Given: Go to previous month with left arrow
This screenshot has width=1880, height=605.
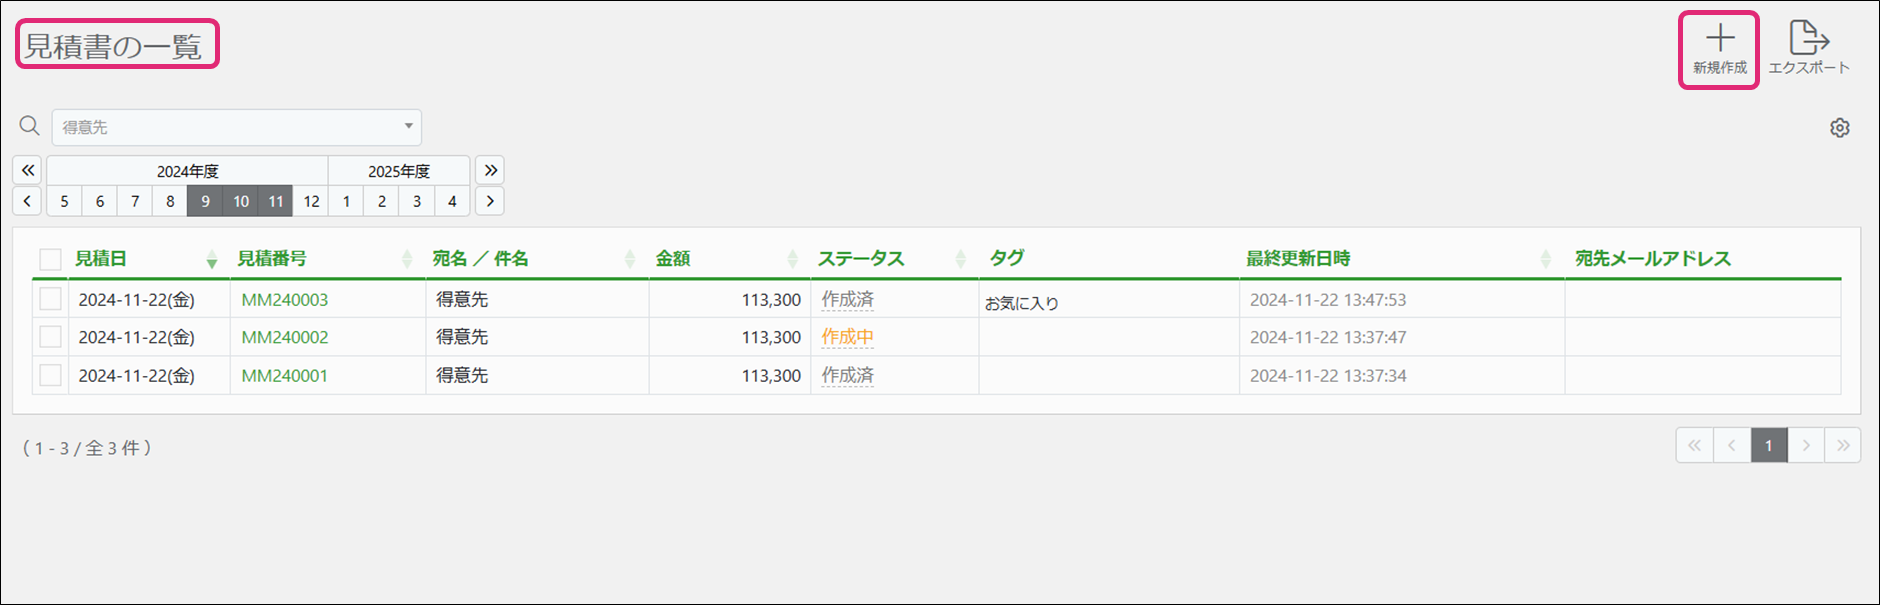Looking at the screenshot, I should (x=28, y=201).
